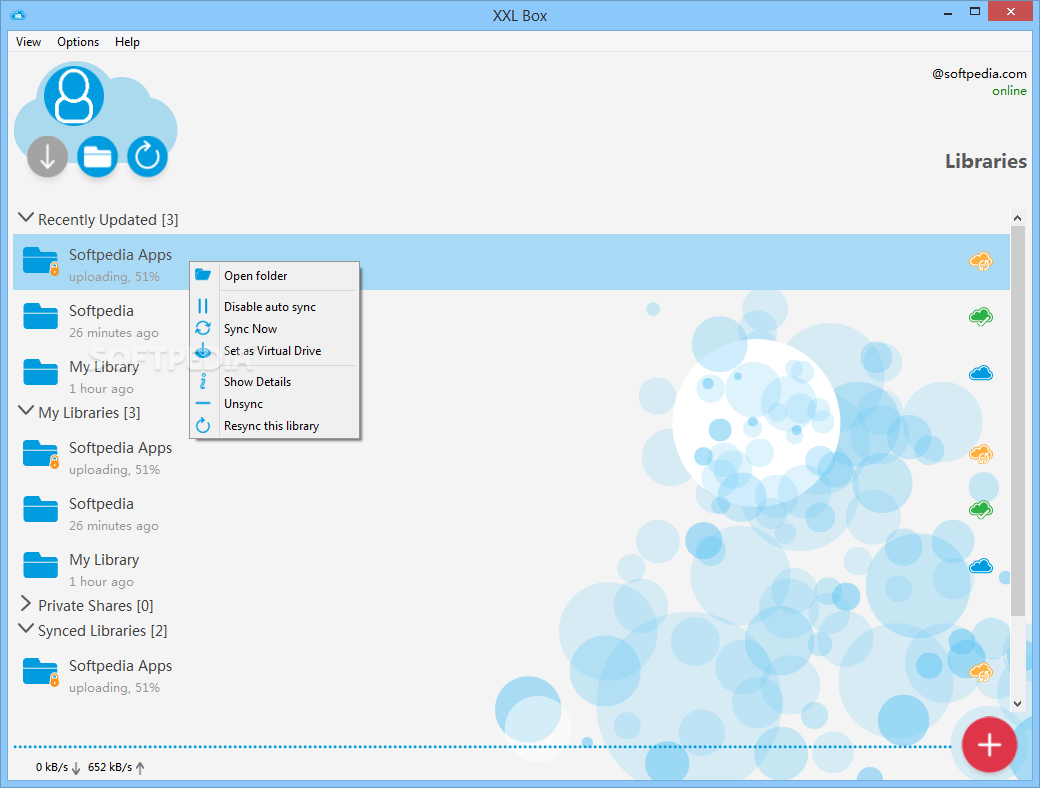The width and height of the screenshot is (1040, 788).
Task: Click the gray download arrow button
Action: coord(47,157)
